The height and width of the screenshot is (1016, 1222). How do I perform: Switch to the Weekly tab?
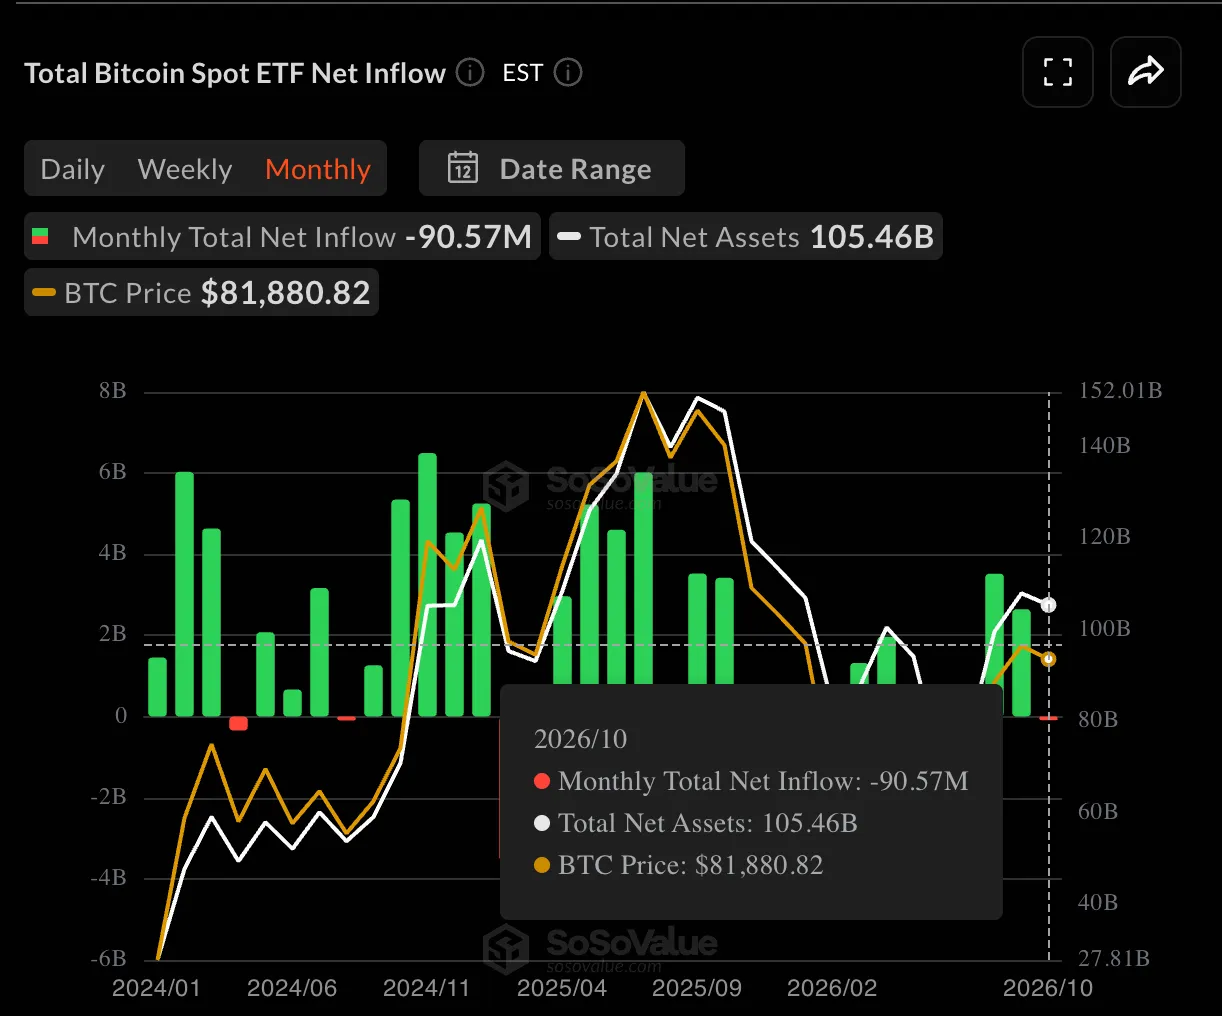click(185, 169)
